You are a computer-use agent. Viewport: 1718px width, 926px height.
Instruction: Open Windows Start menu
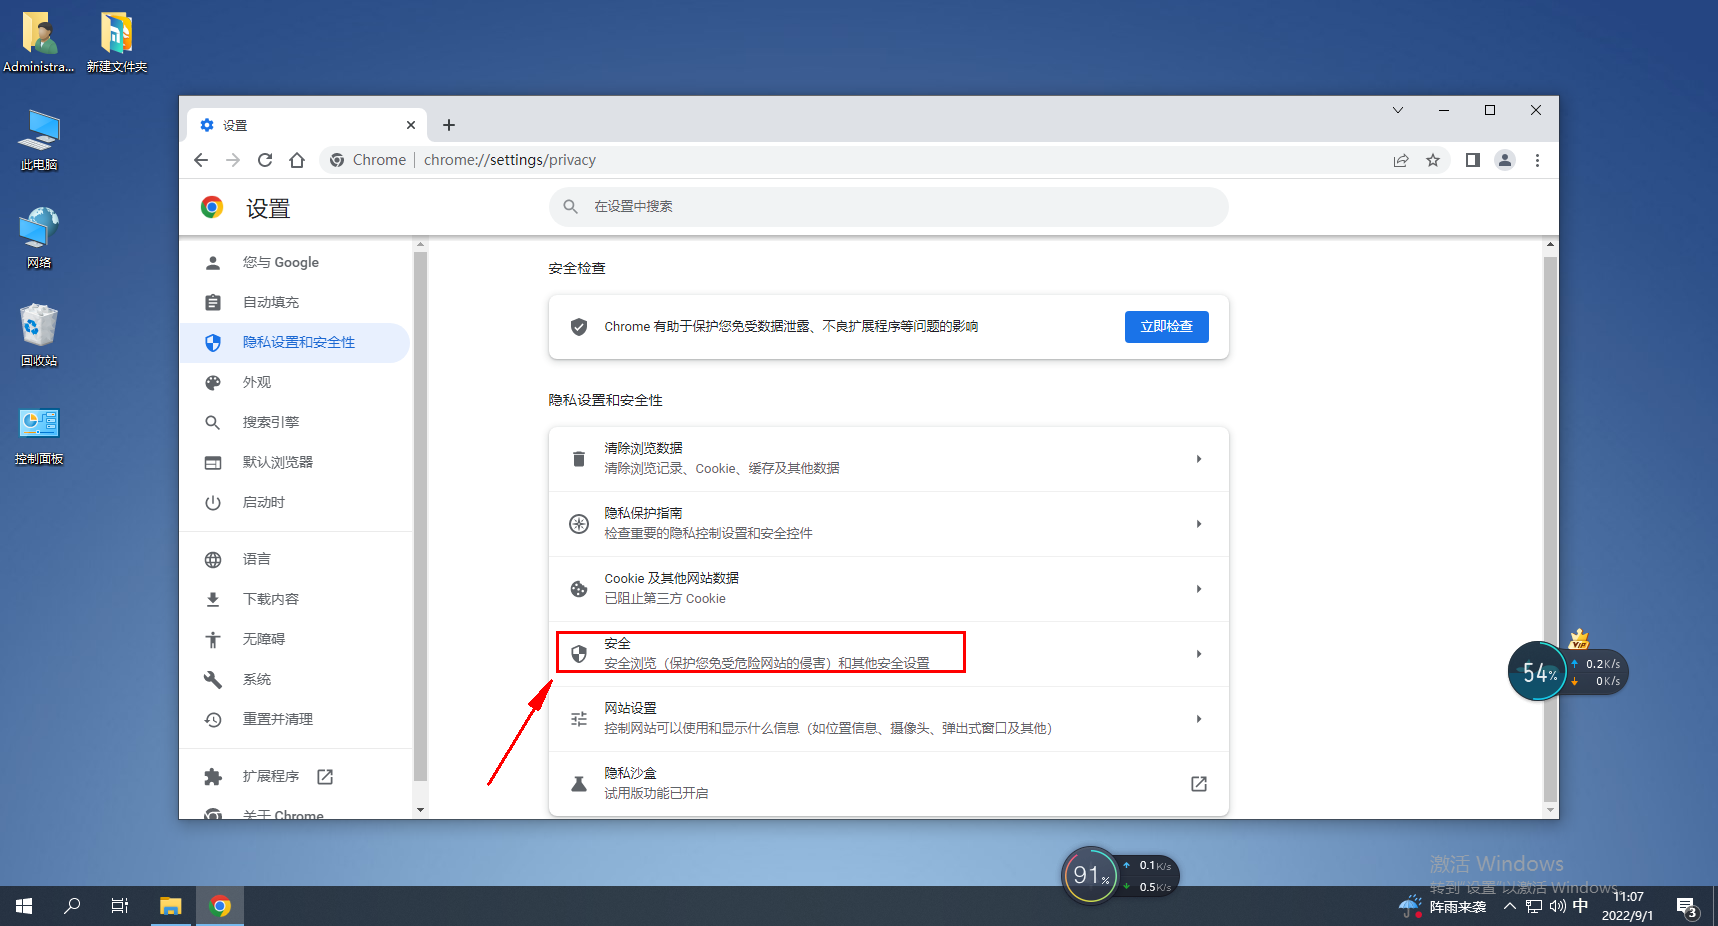click(x=24, y=906)
